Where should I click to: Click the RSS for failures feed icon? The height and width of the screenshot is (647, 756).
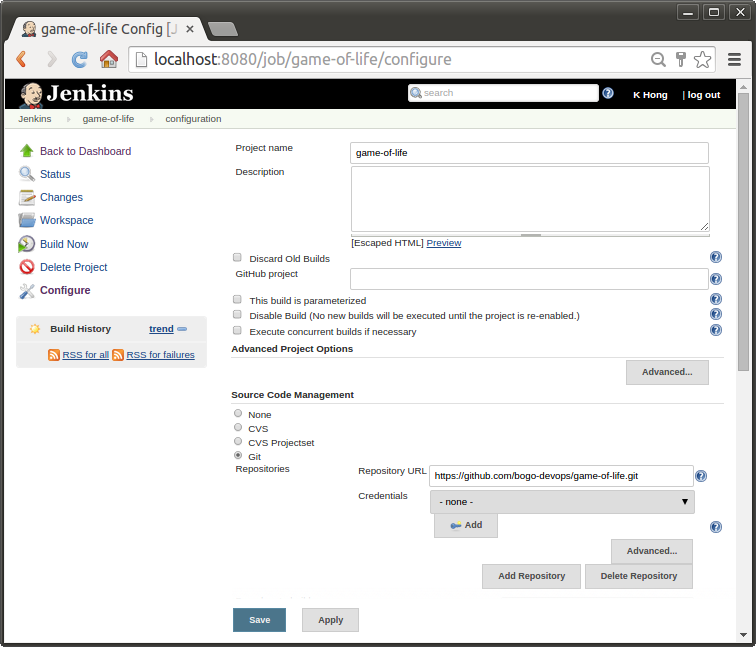[118, 355]
